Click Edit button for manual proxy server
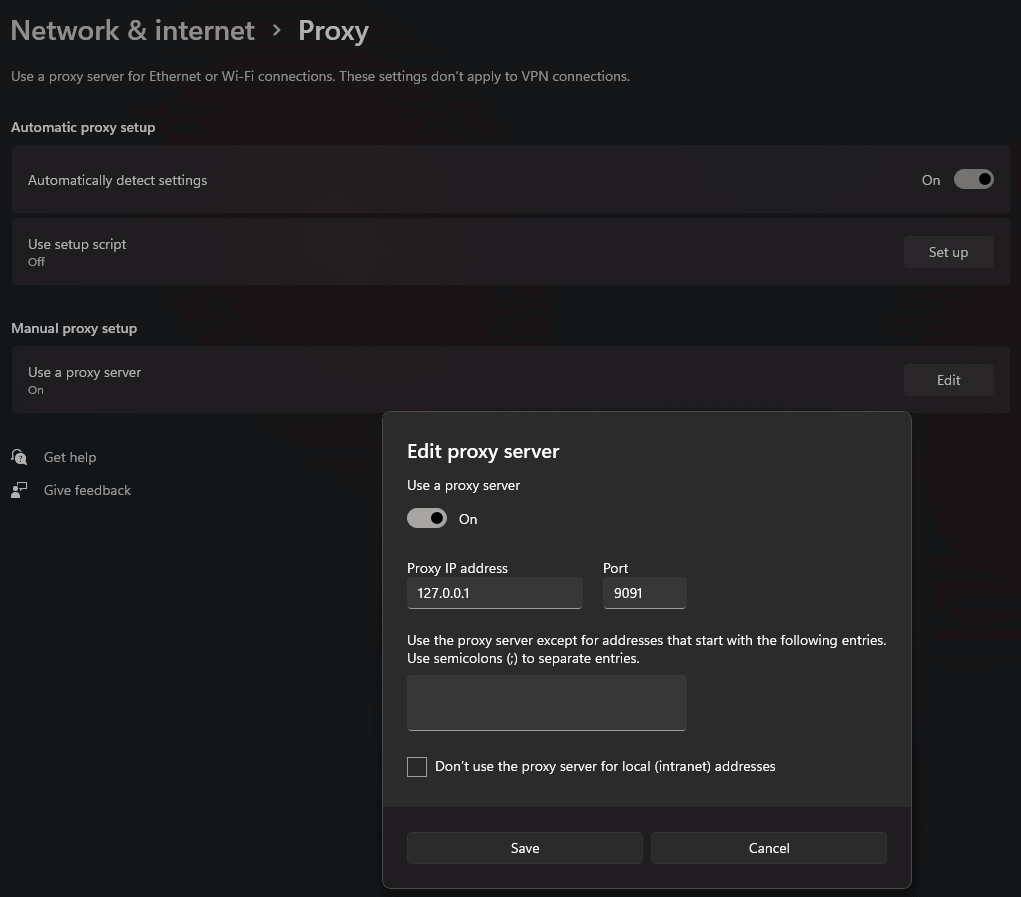This screenshot has width=1021, height=897. click(x=948, y=380)
